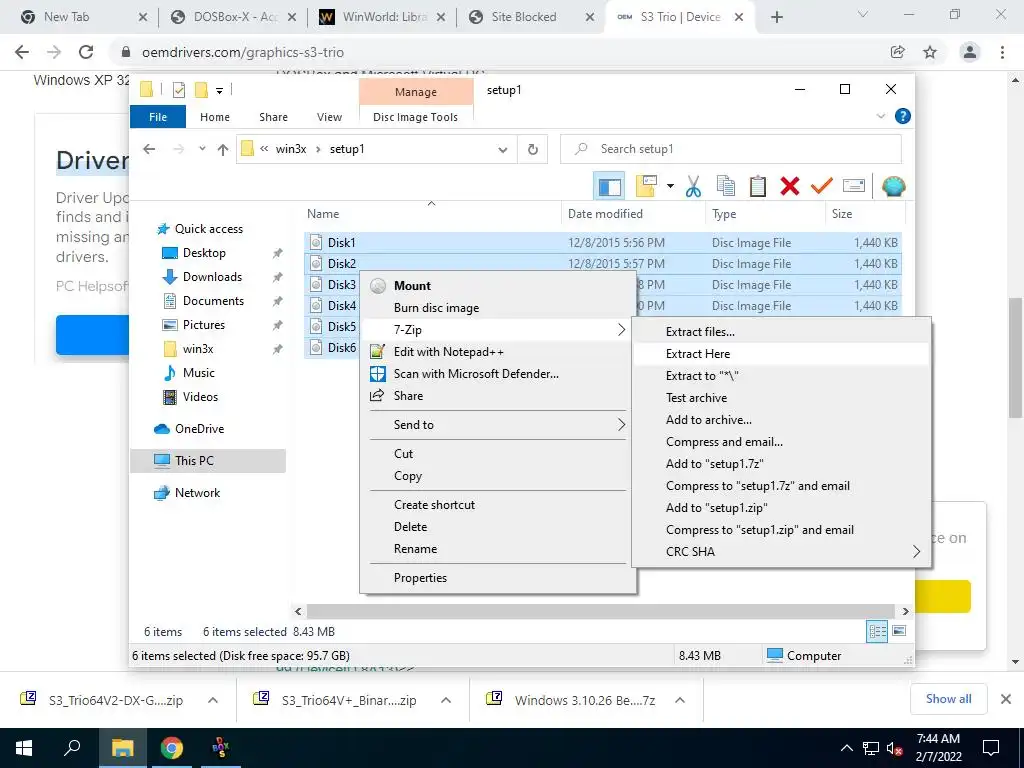The width and height of the screenshot is (1024, 768).
Task: Expand address bar history dropdown
Action: tap(503, 150)
